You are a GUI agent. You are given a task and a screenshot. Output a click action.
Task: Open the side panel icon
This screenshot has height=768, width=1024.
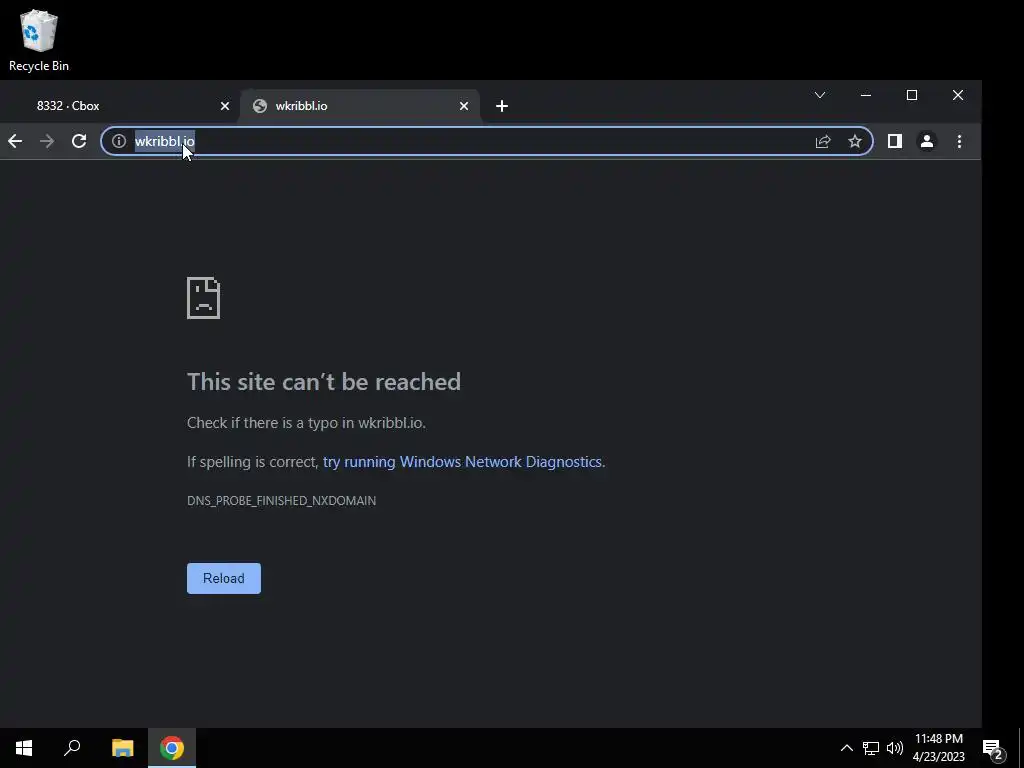click(895, 141)
